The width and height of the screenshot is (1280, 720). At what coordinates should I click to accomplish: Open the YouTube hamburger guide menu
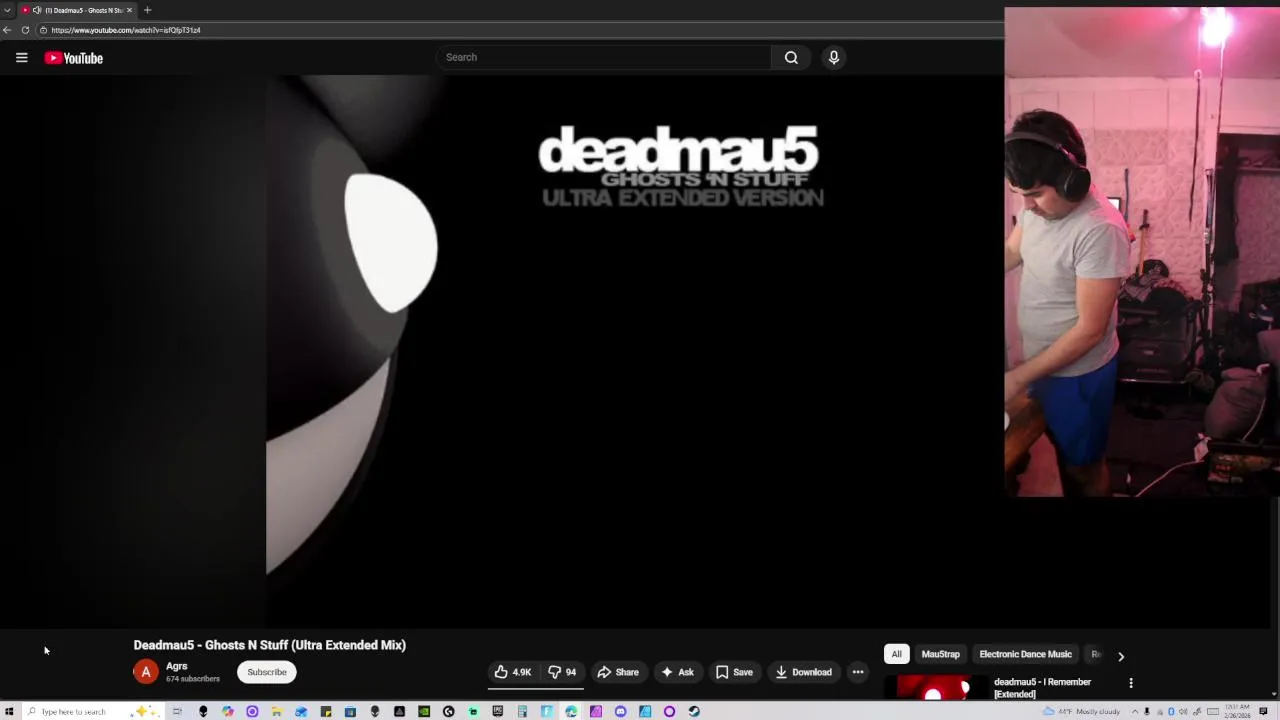[x=21, y=58]
